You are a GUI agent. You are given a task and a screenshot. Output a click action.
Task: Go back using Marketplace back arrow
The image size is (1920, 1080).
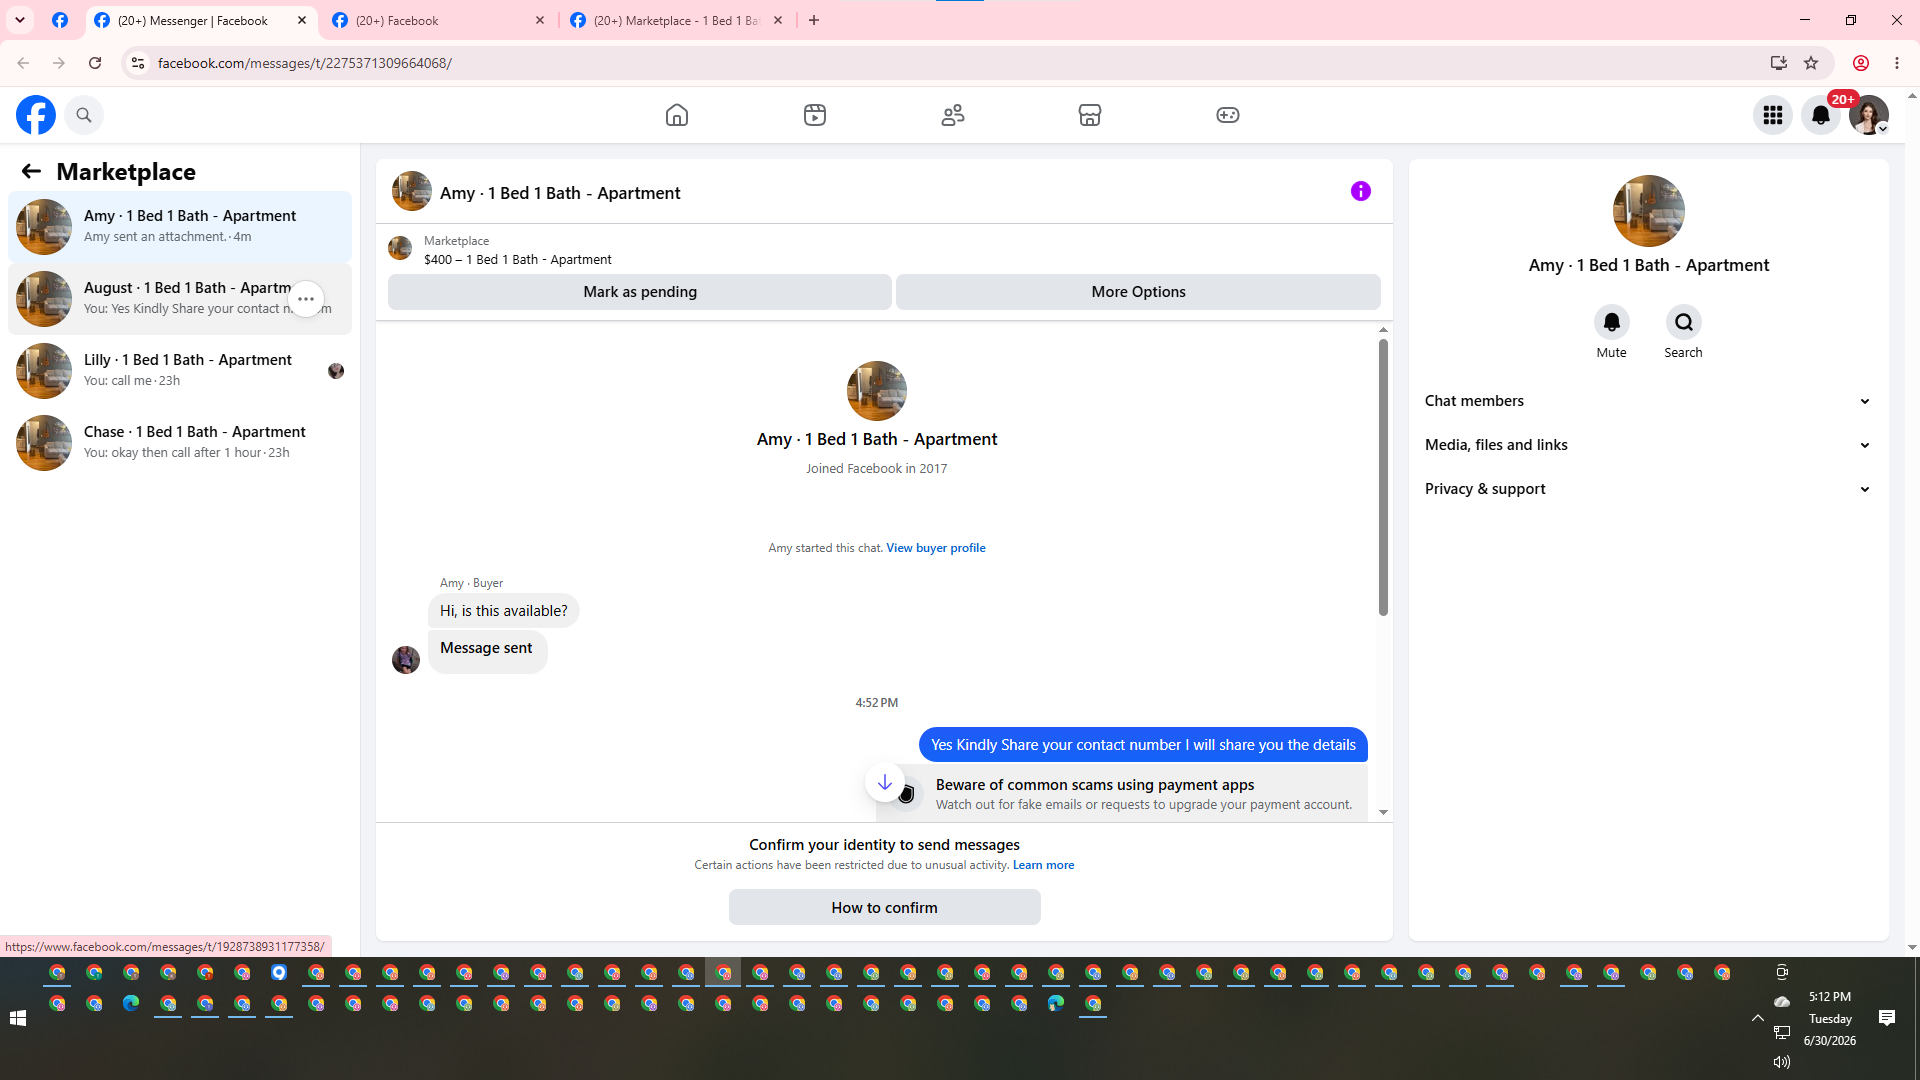31,171
